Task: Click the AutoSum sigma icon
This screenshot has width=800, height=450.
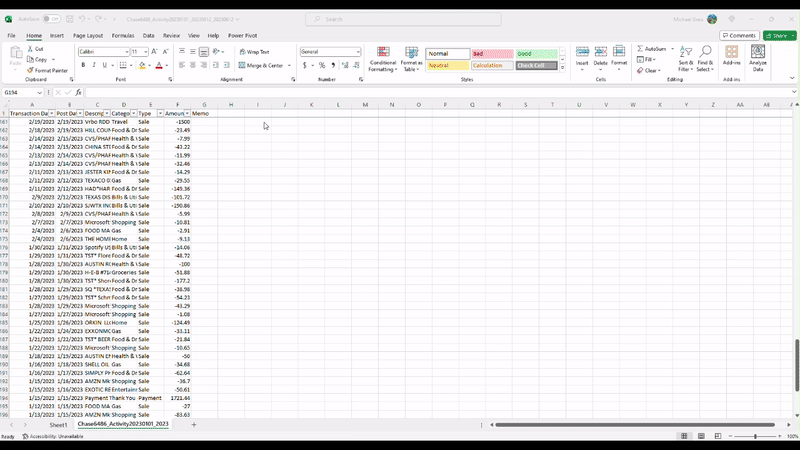Action: coord(640,48)
